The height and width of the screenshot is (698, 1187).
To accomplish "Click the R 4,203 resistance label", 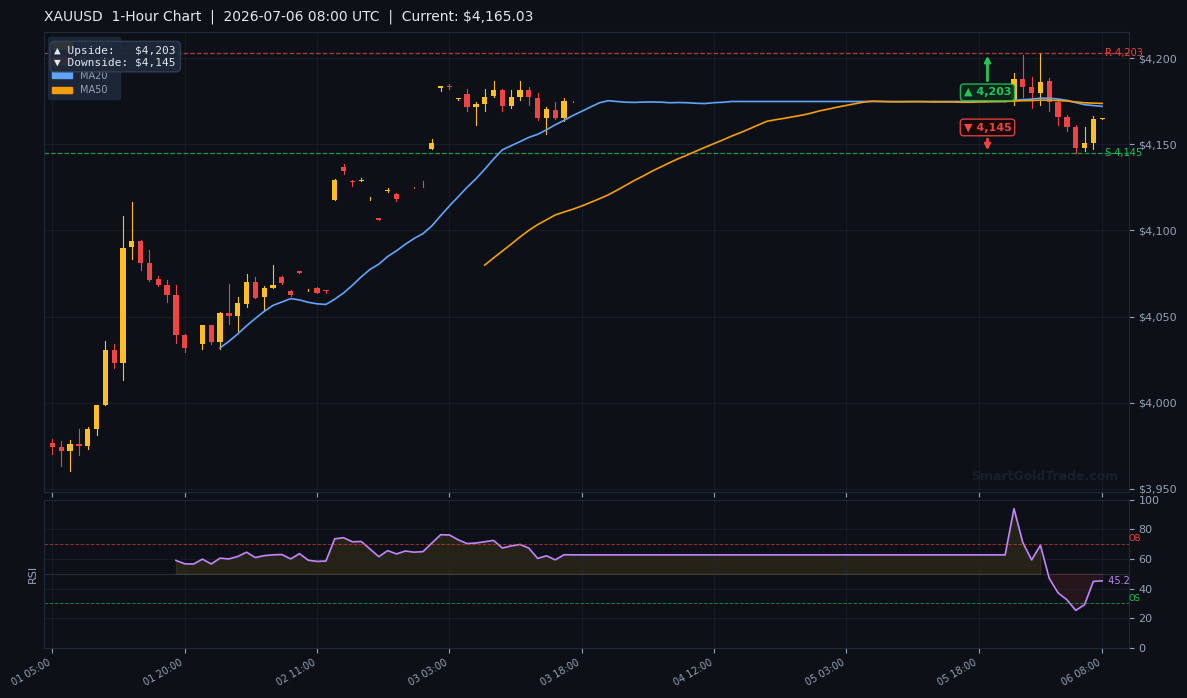I will tap(1123, 52).
